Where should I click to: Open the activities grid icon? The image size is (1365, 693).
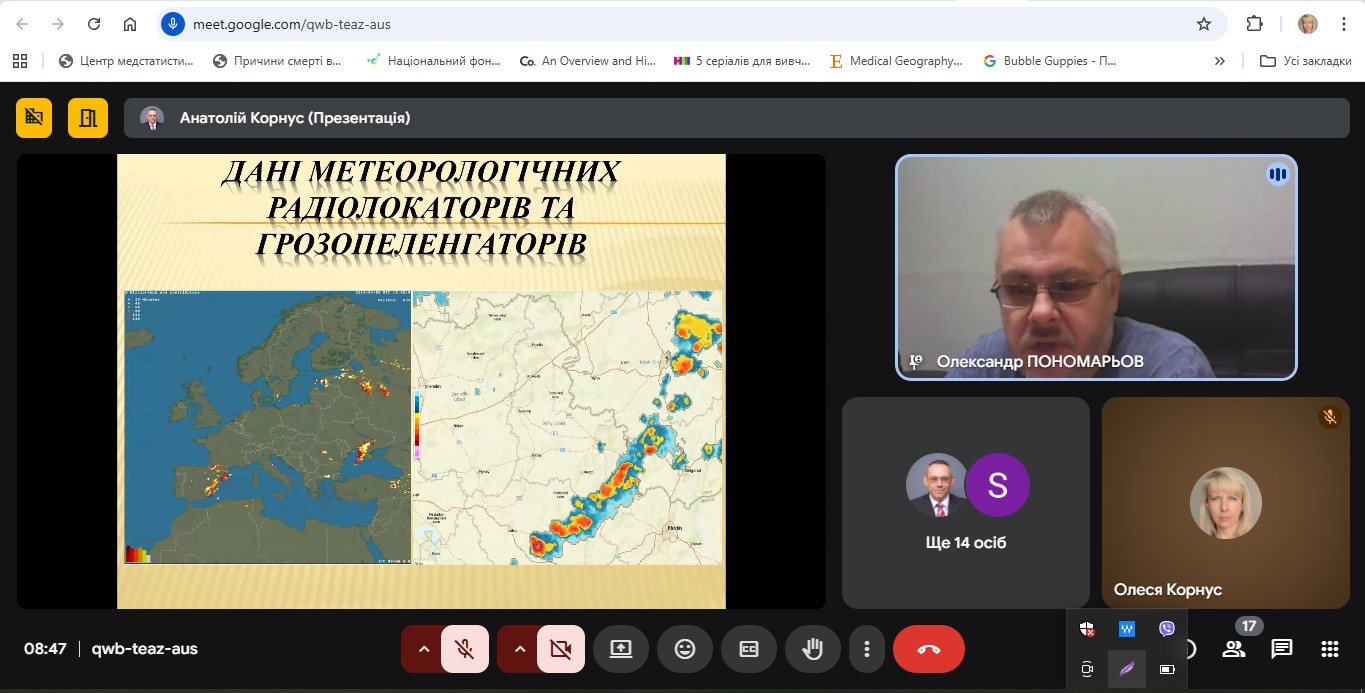tap(1330, 649)
